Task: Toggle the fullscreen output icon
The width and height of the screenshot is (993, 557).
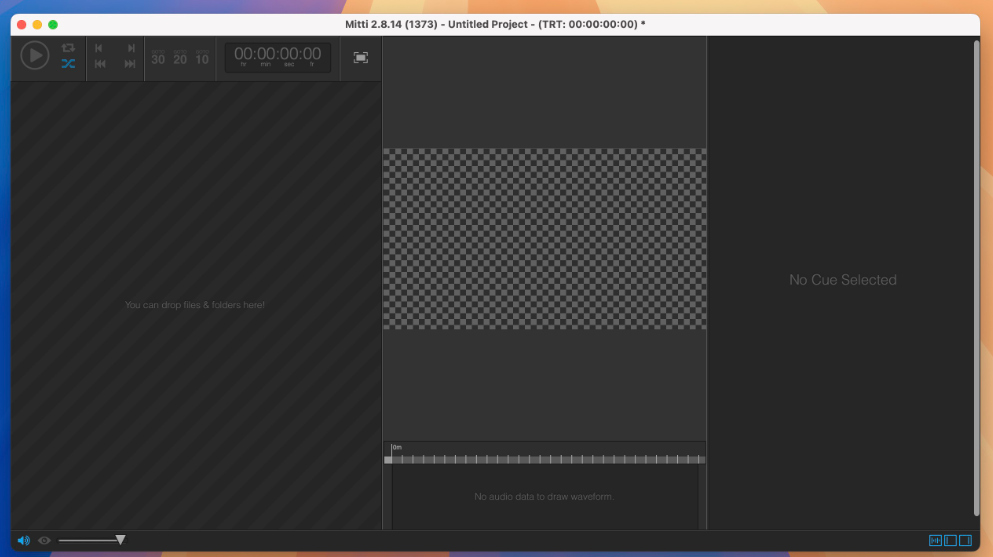Action: (x=361, y=58)
